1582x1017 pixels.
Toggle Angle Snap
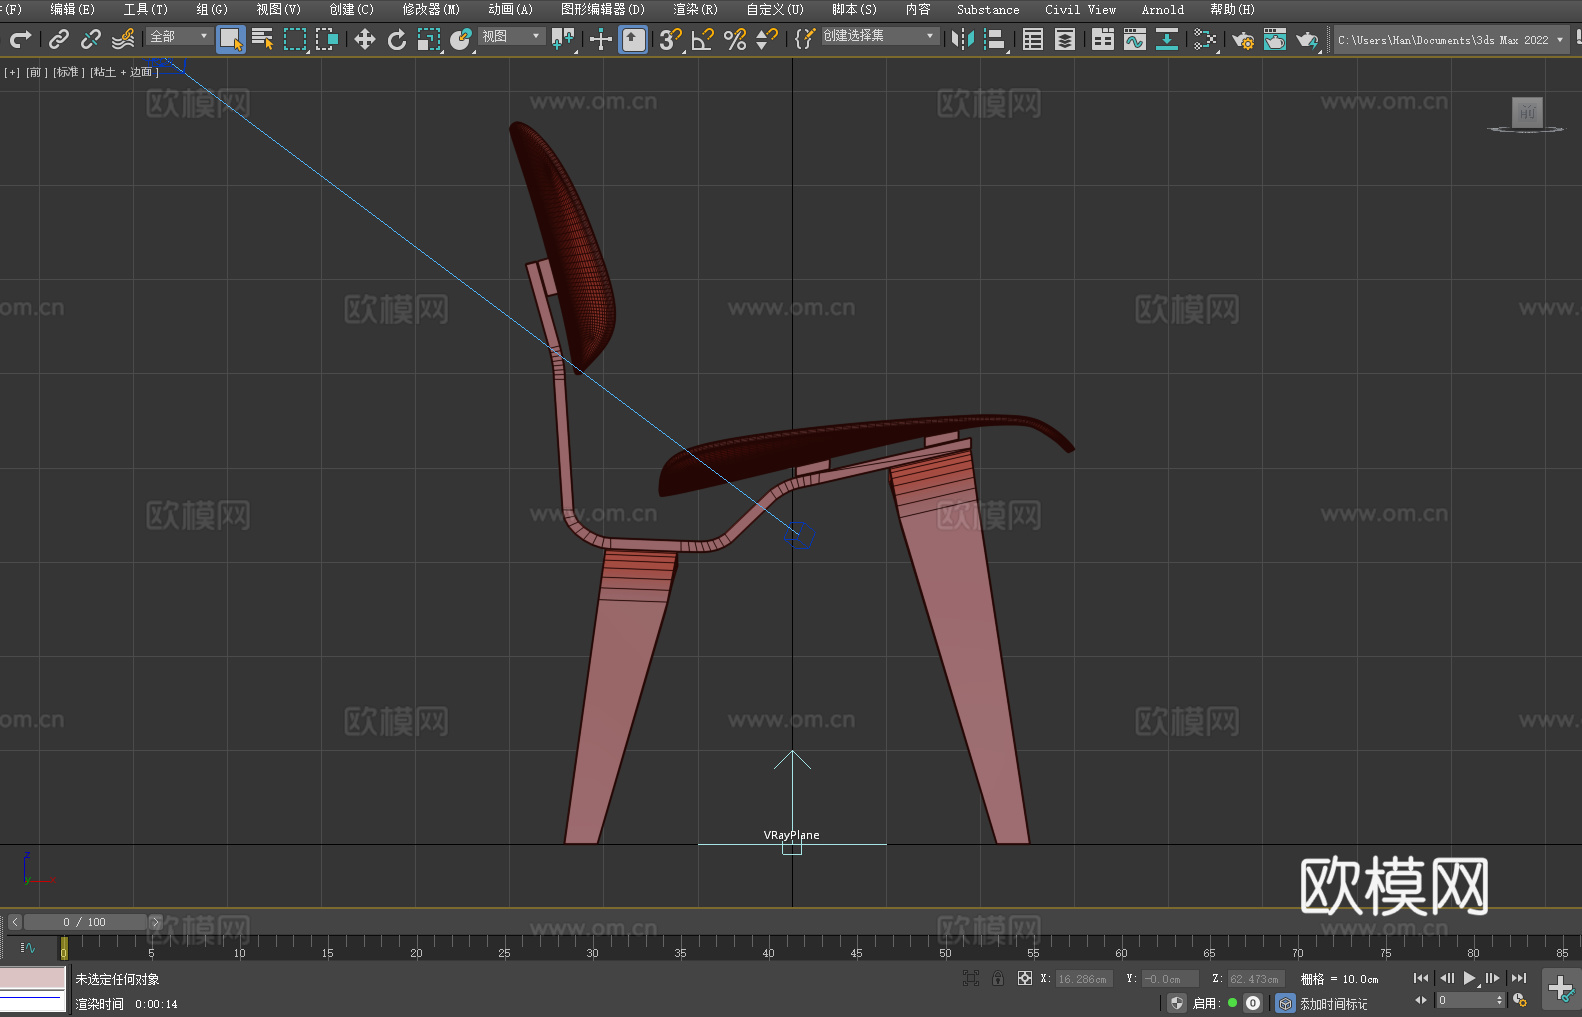point(703,39)
